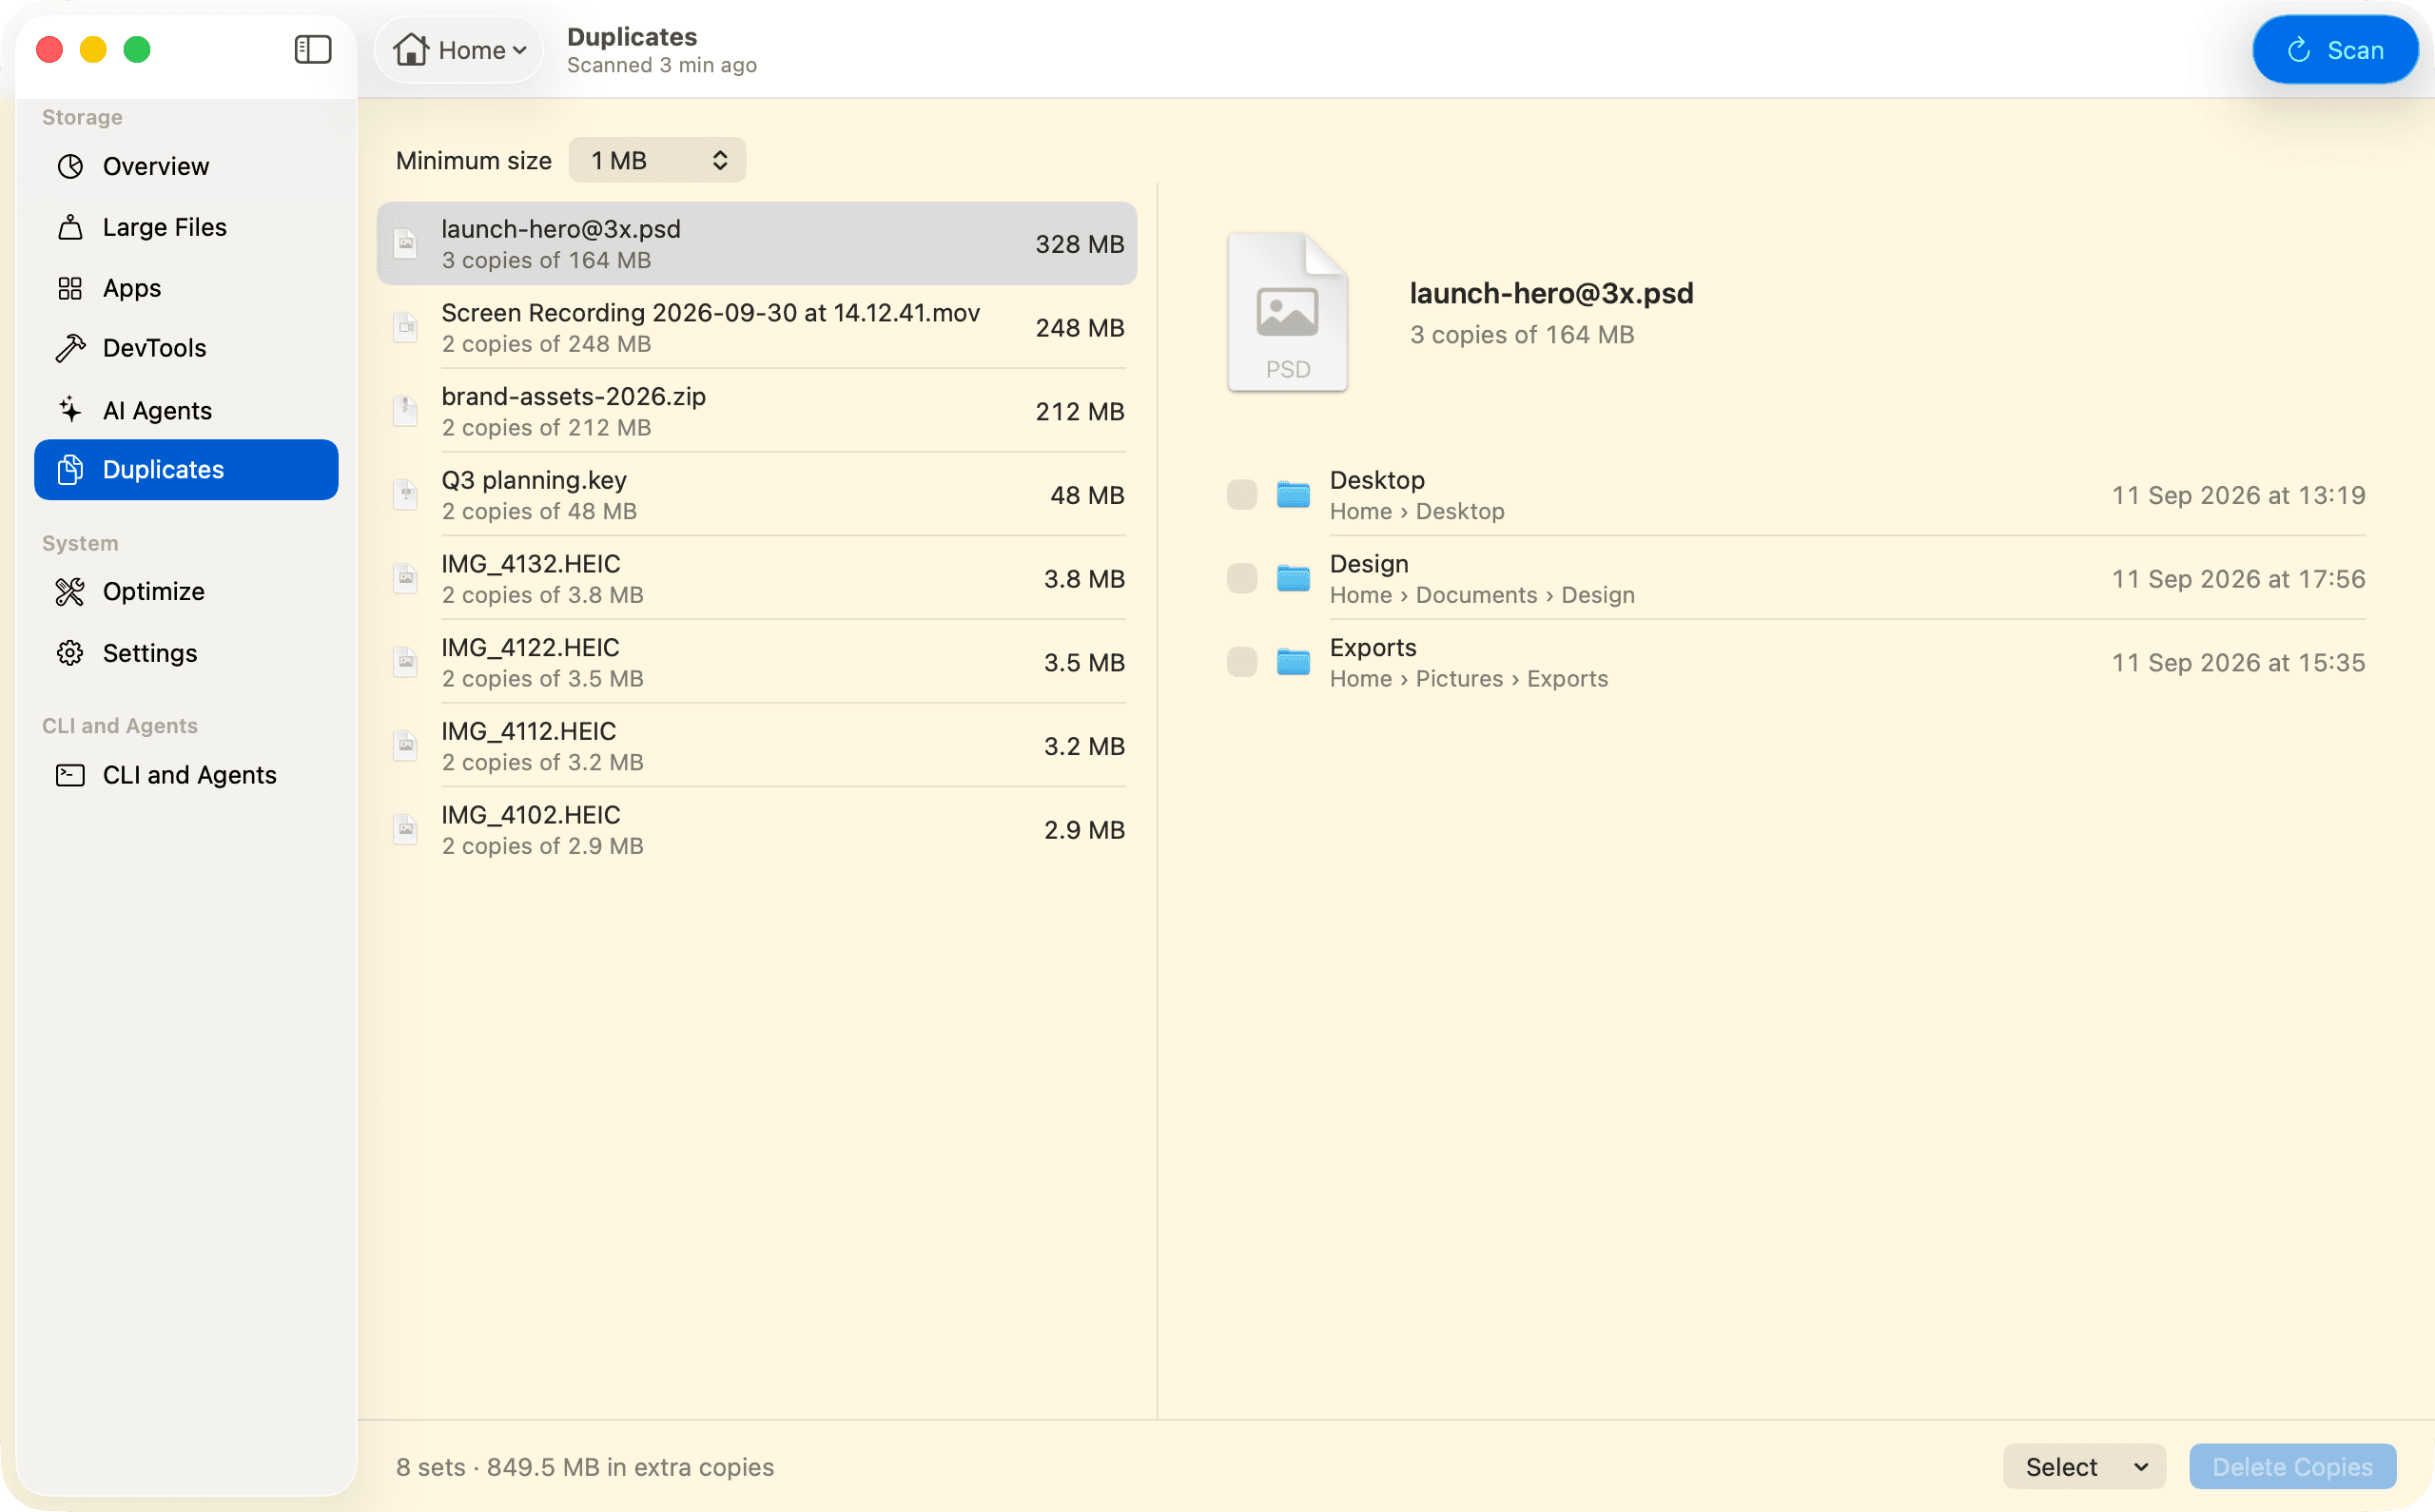
Task: Click the Optimize tools icon
Action: tap(70, 592)
